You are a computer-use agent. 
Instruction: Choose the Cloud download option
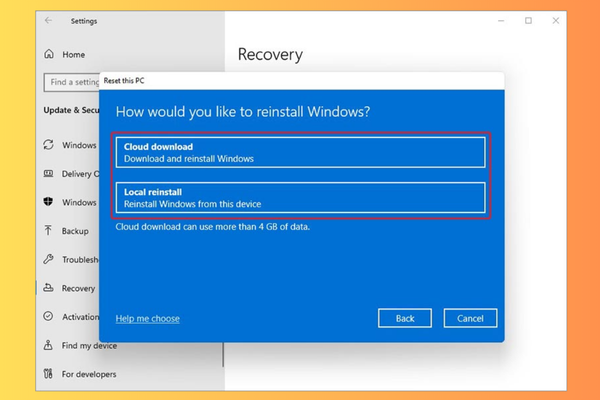tap(301, 152)
